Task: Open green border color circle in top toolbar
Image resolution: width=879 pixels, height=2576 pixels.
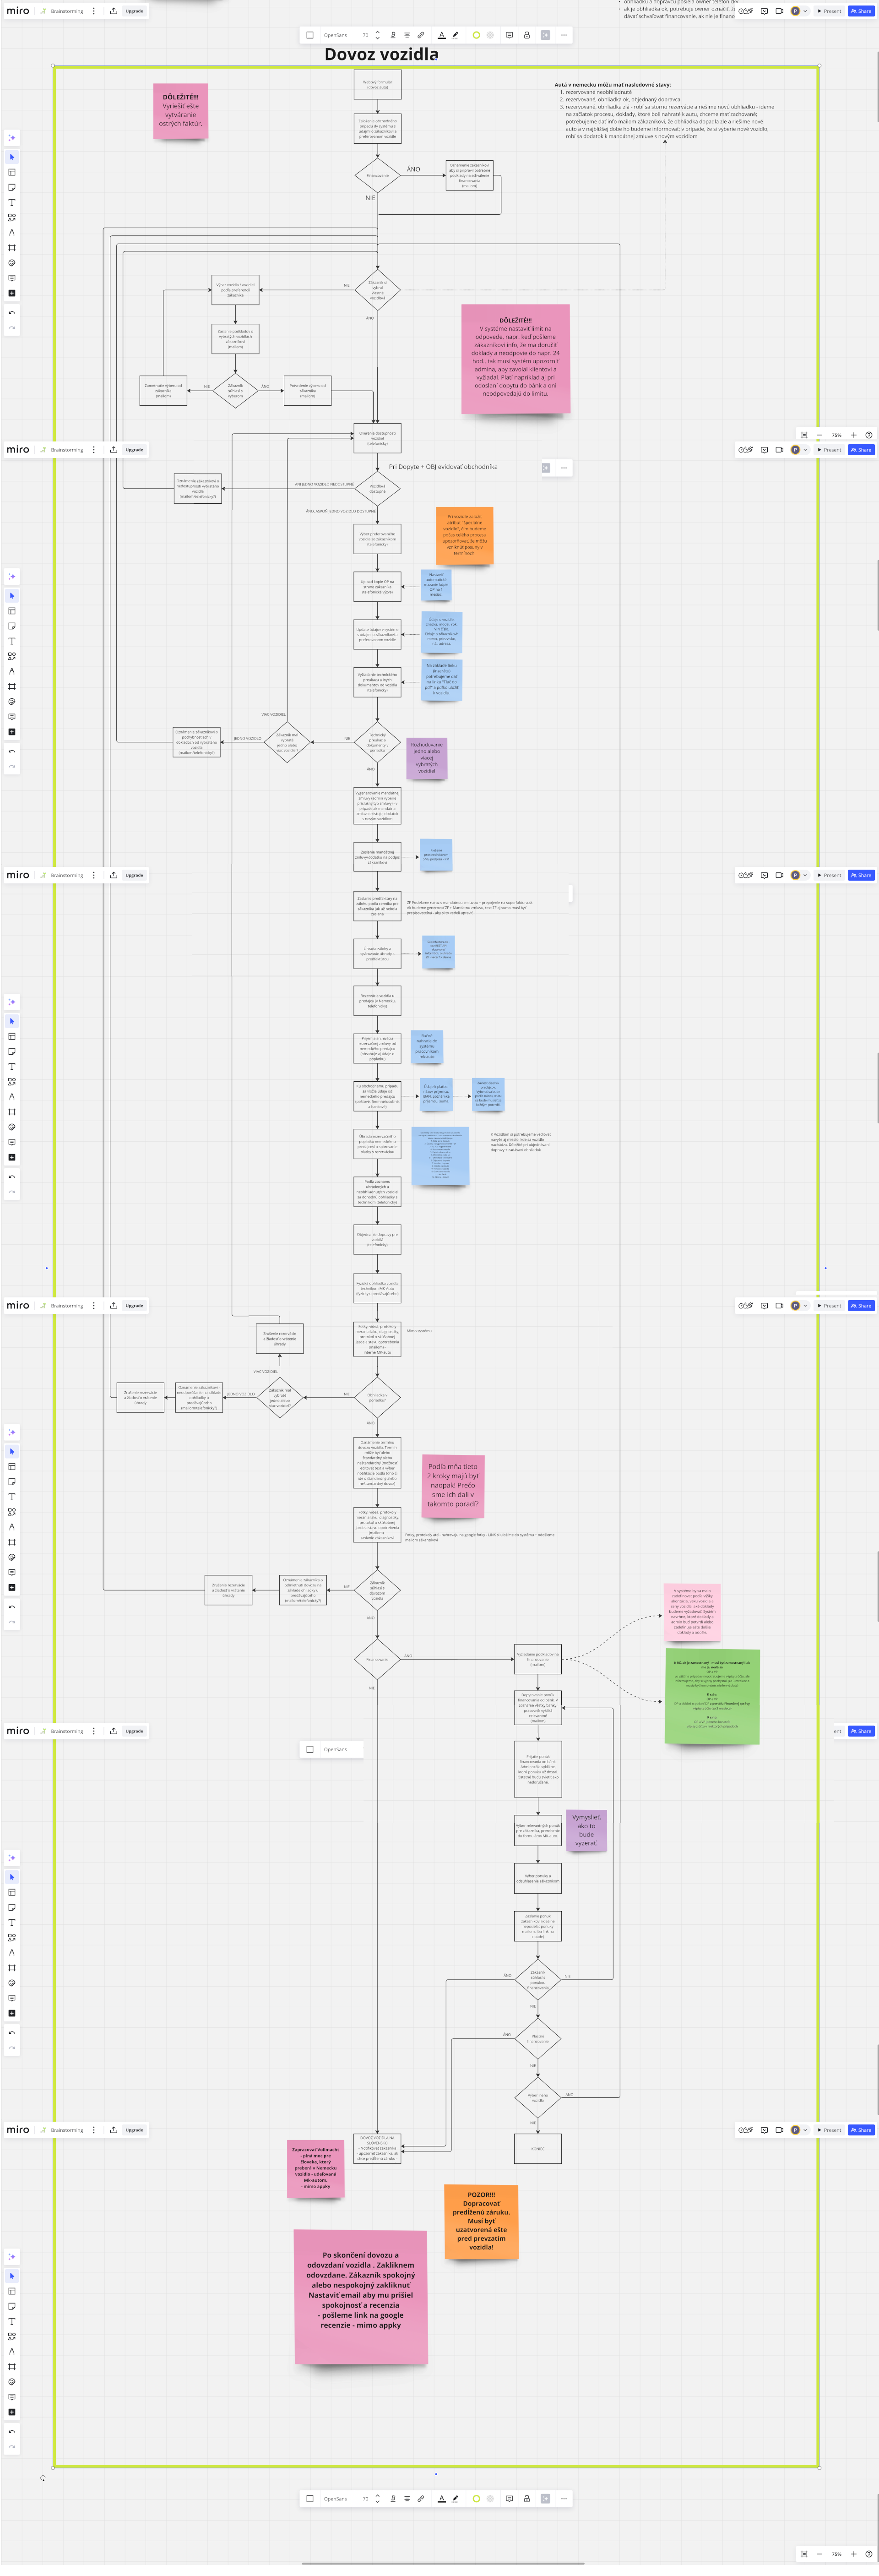Action: [x=476, y=35]
